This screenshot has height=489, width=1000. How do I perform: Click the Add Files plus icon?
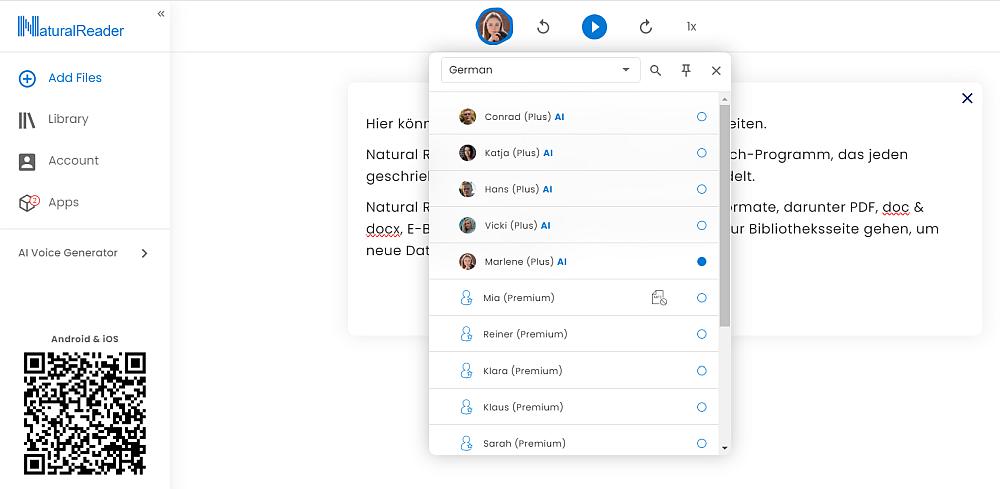click(27, 78)
